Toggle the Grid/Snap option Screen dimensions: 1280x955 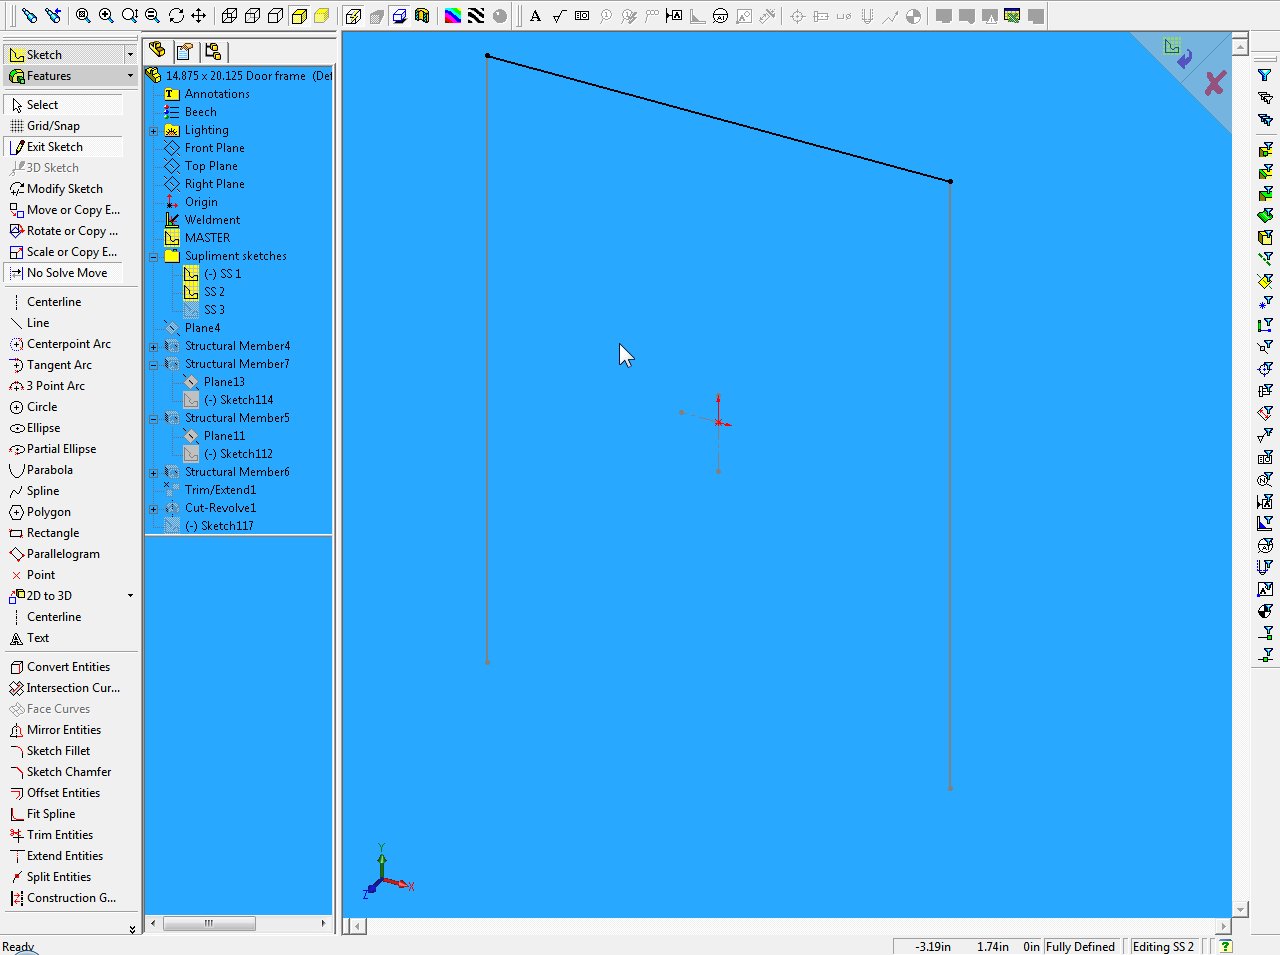[52, 126]
